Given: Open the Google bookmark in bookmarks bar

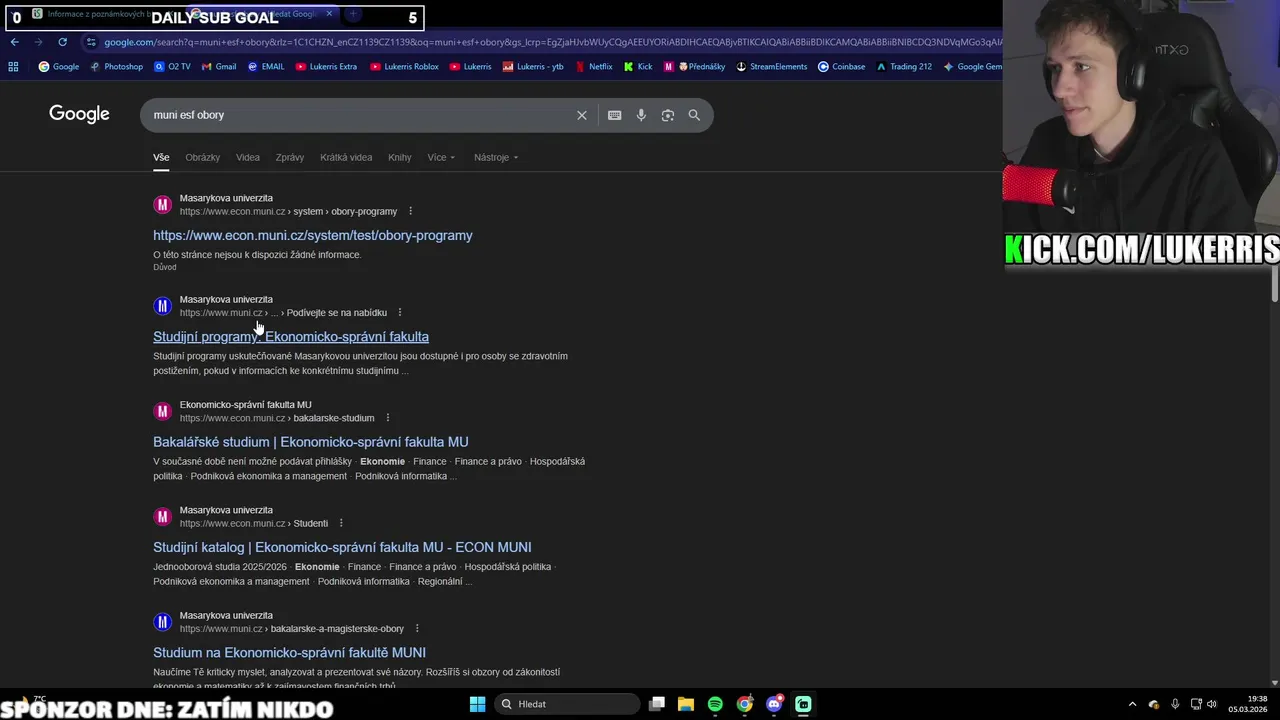Looking at the screenshot, I should click(x=59, y=67).
